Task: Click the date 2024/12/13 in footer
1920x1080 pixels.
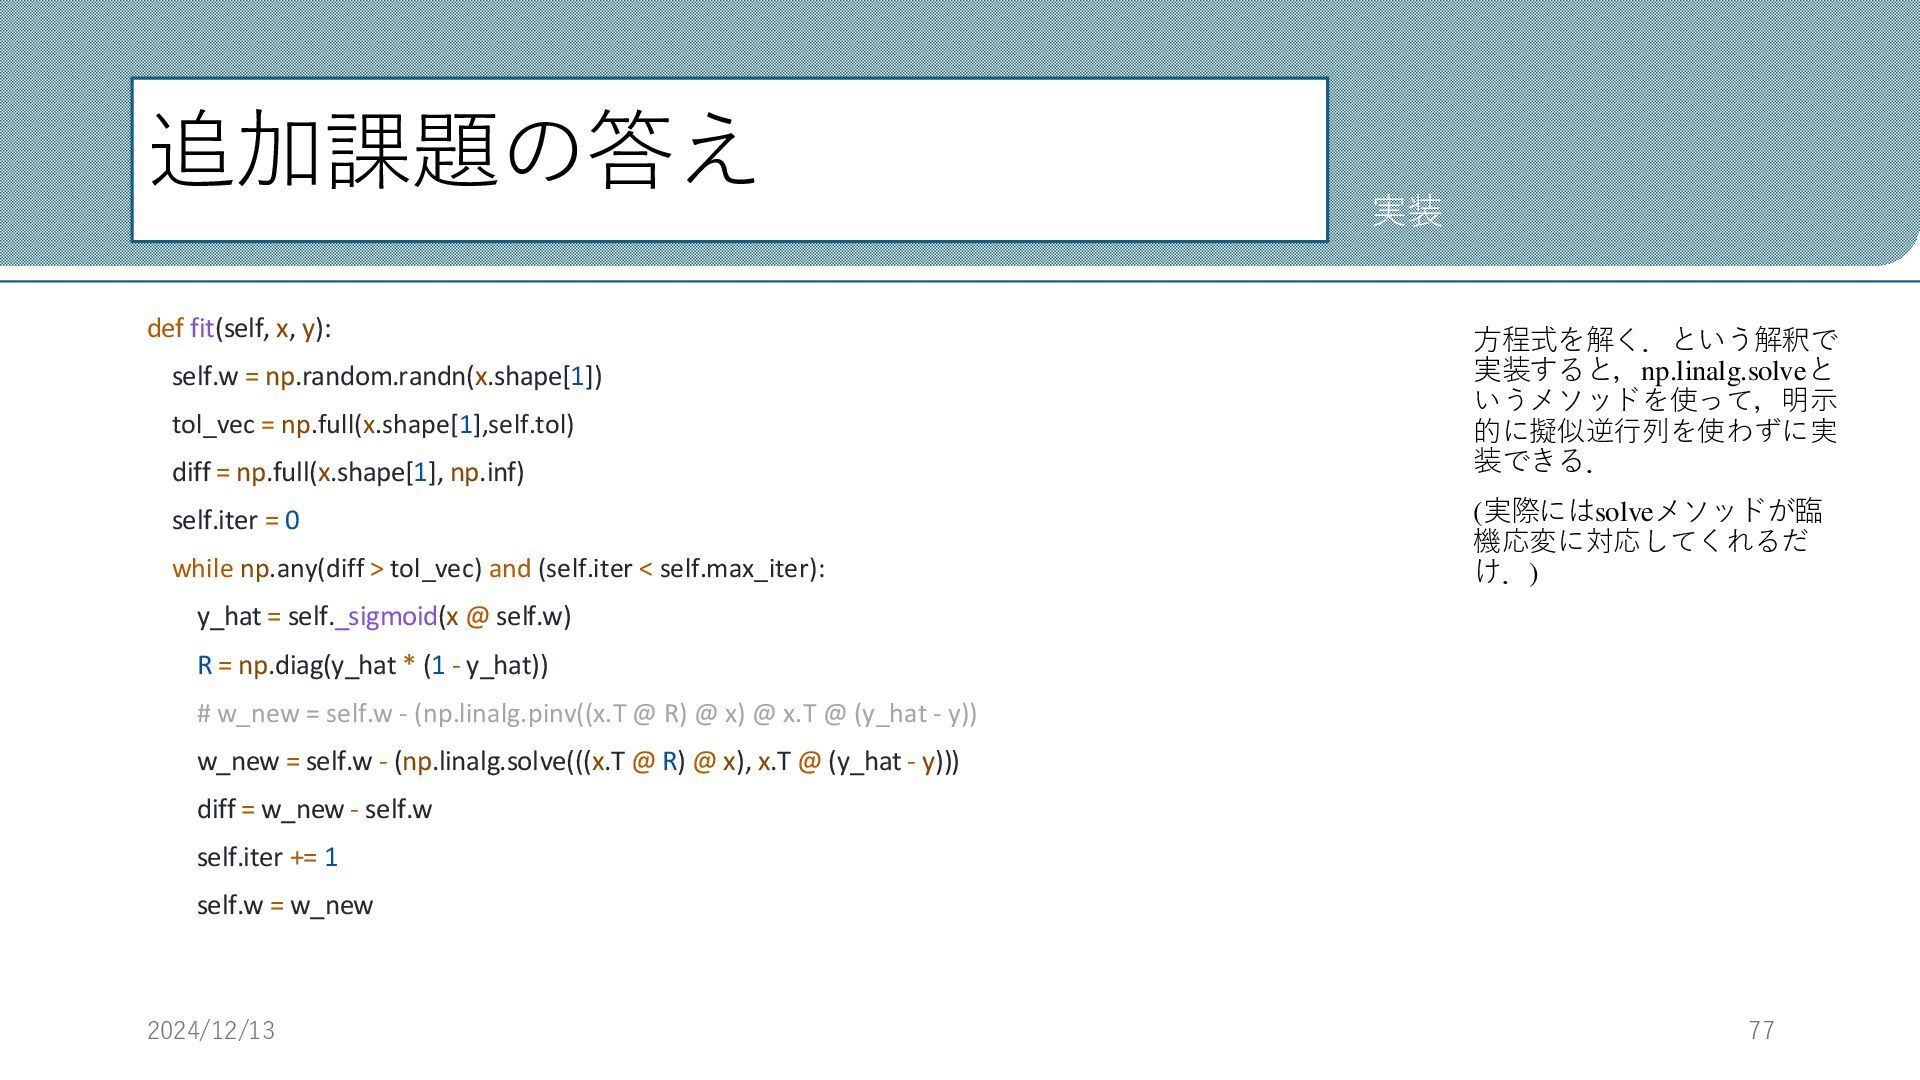Action: [x=211, y=1030]
